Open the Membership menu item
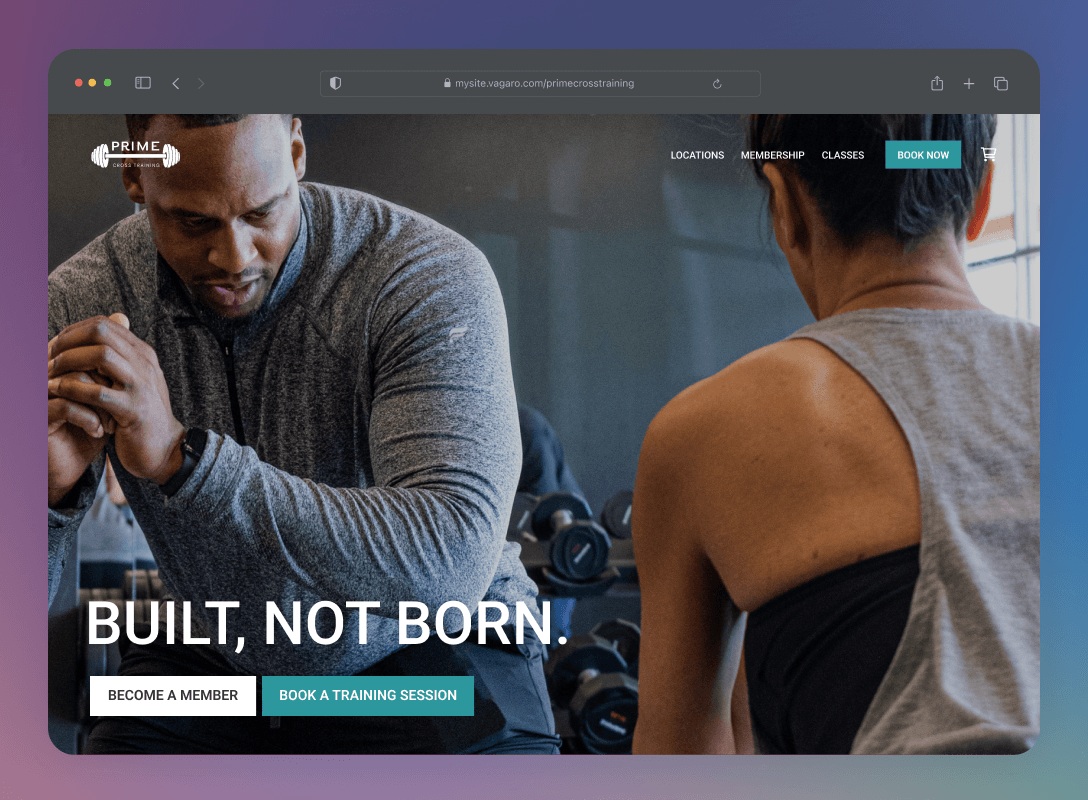 (772, 155)
